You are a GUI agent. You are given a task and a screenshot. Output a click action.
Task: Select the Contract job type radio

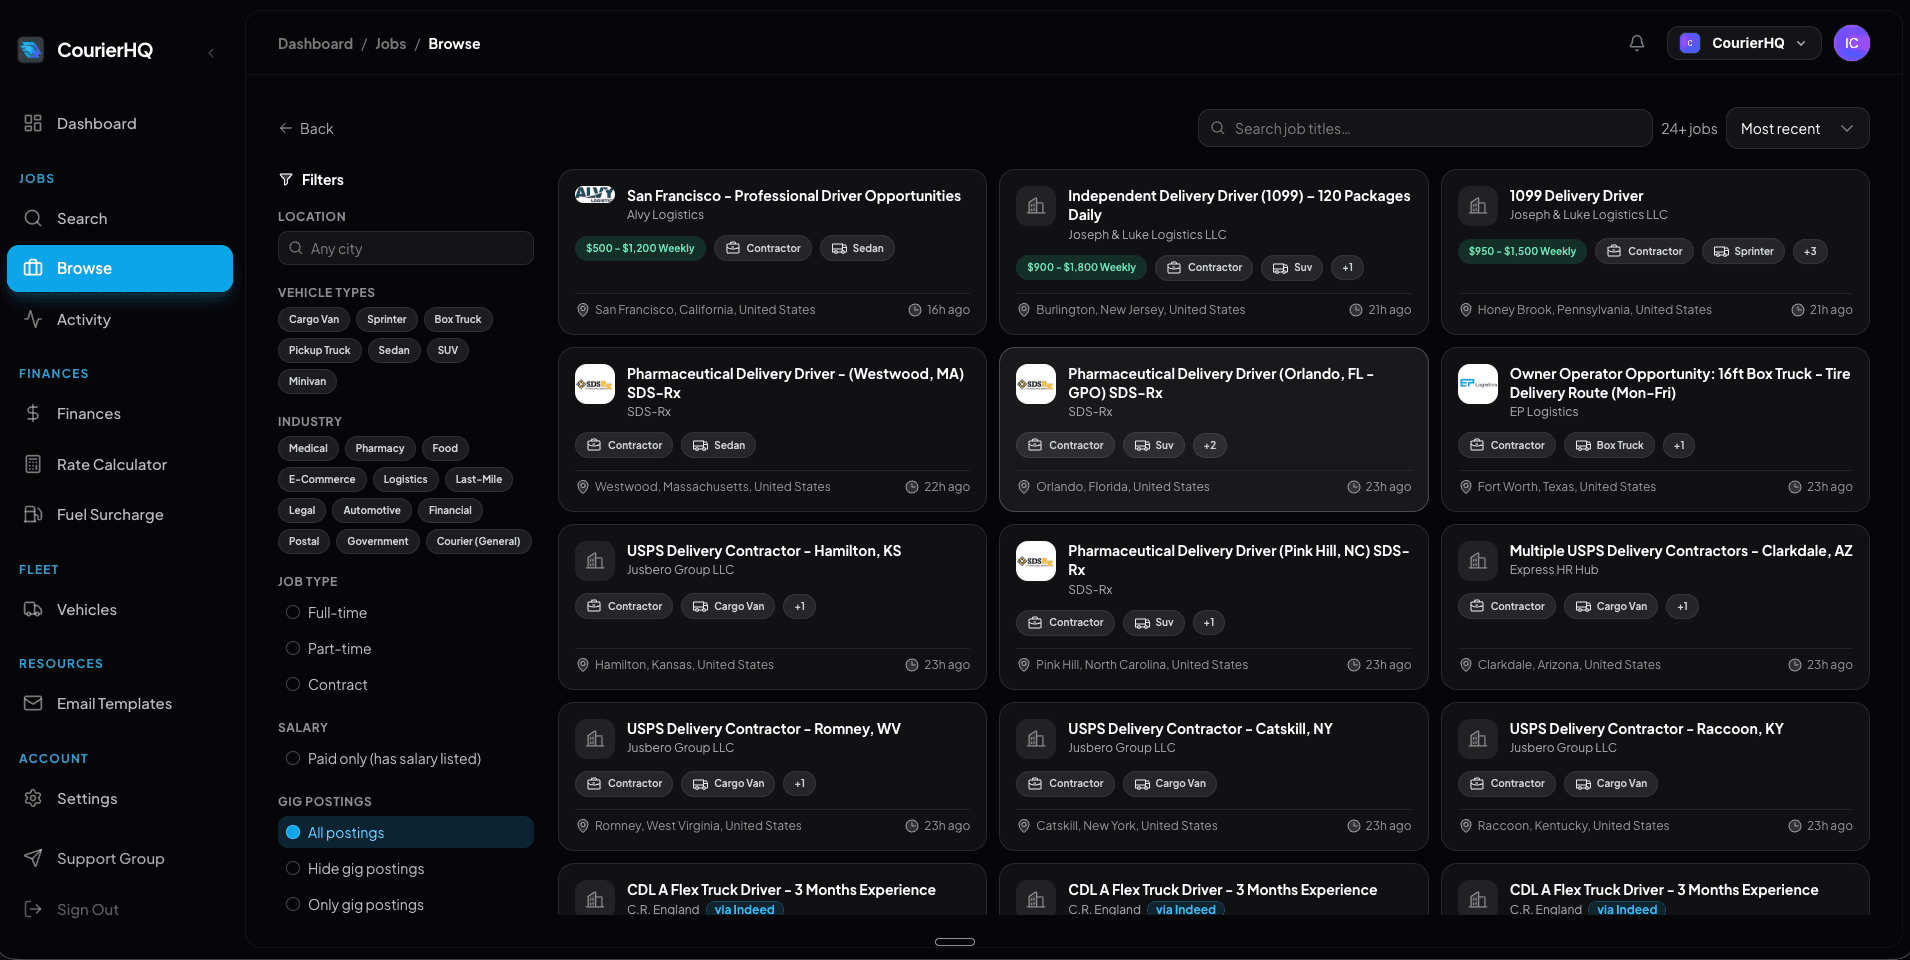click(x=293, y=684)
